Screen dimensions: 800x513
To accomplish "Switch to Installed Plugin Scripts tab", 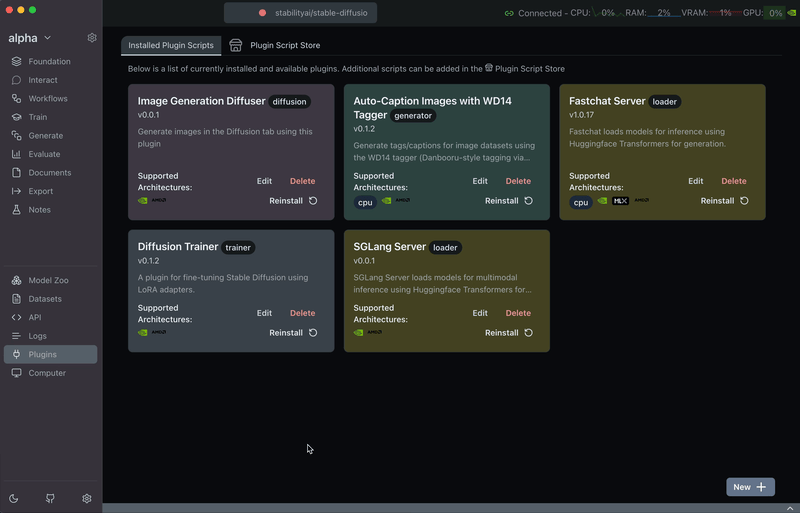I will (171, 45).
